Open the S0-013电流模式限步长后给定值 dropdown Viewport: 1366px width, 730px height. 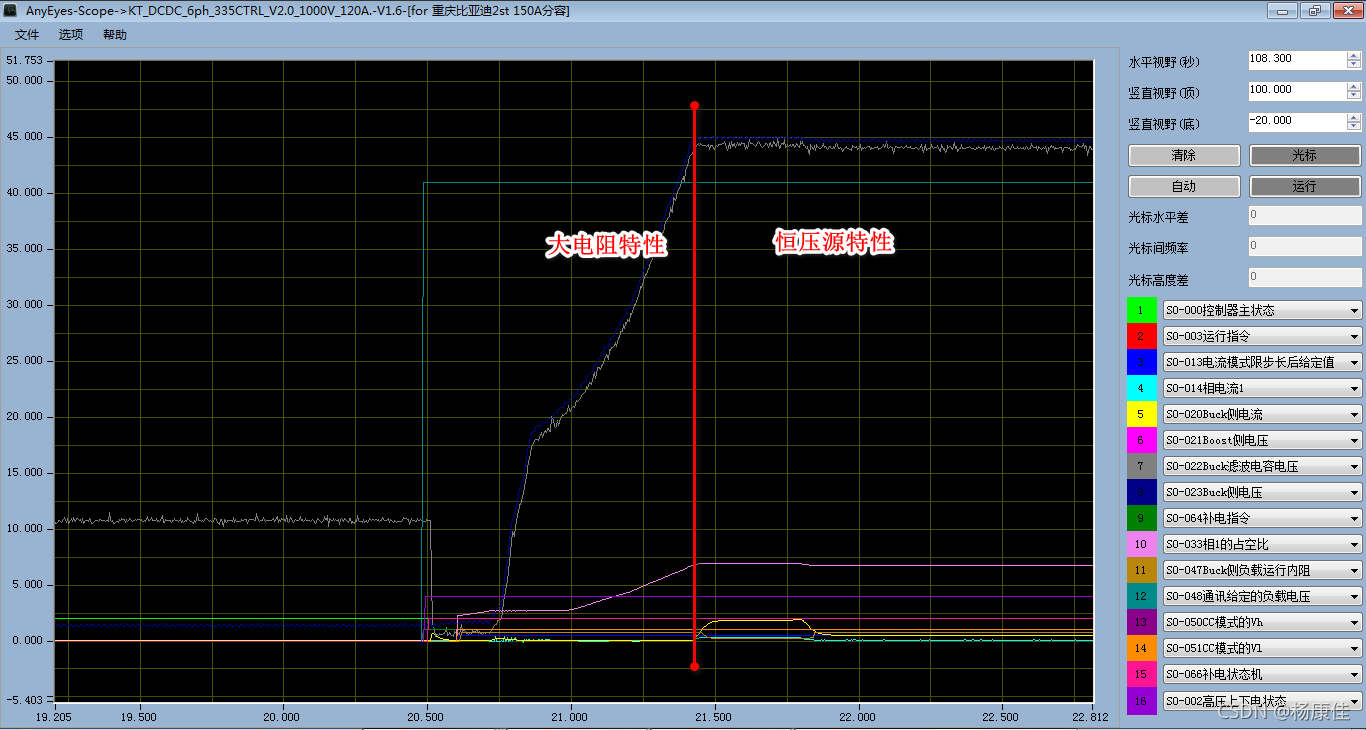(1262, 362)
